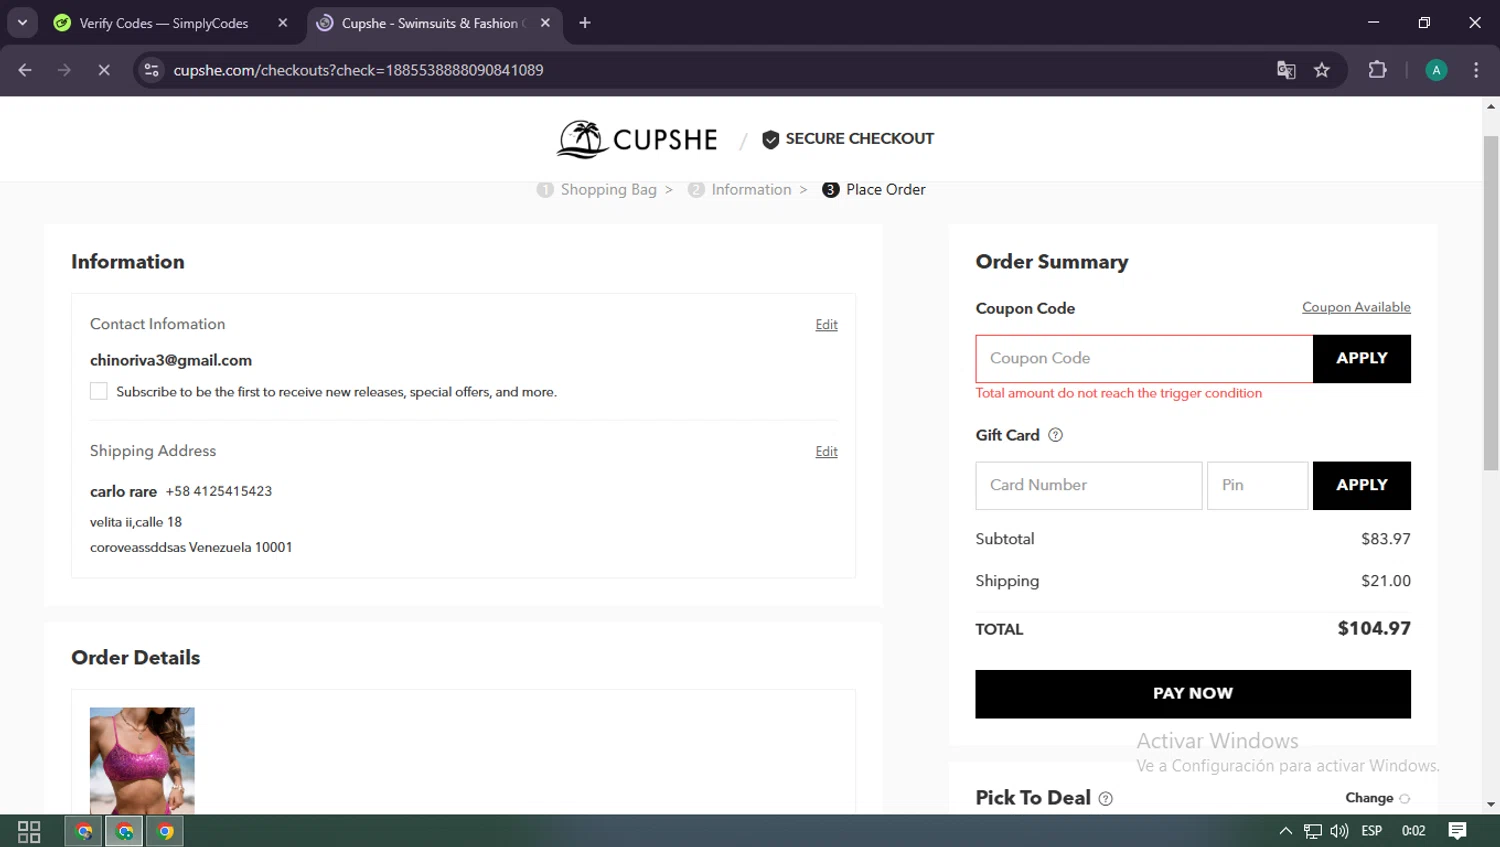This screenshot has height=847, width=1500.
Task: Close the Verify Codes SimplyCodes tab
Action: point(283,23)
